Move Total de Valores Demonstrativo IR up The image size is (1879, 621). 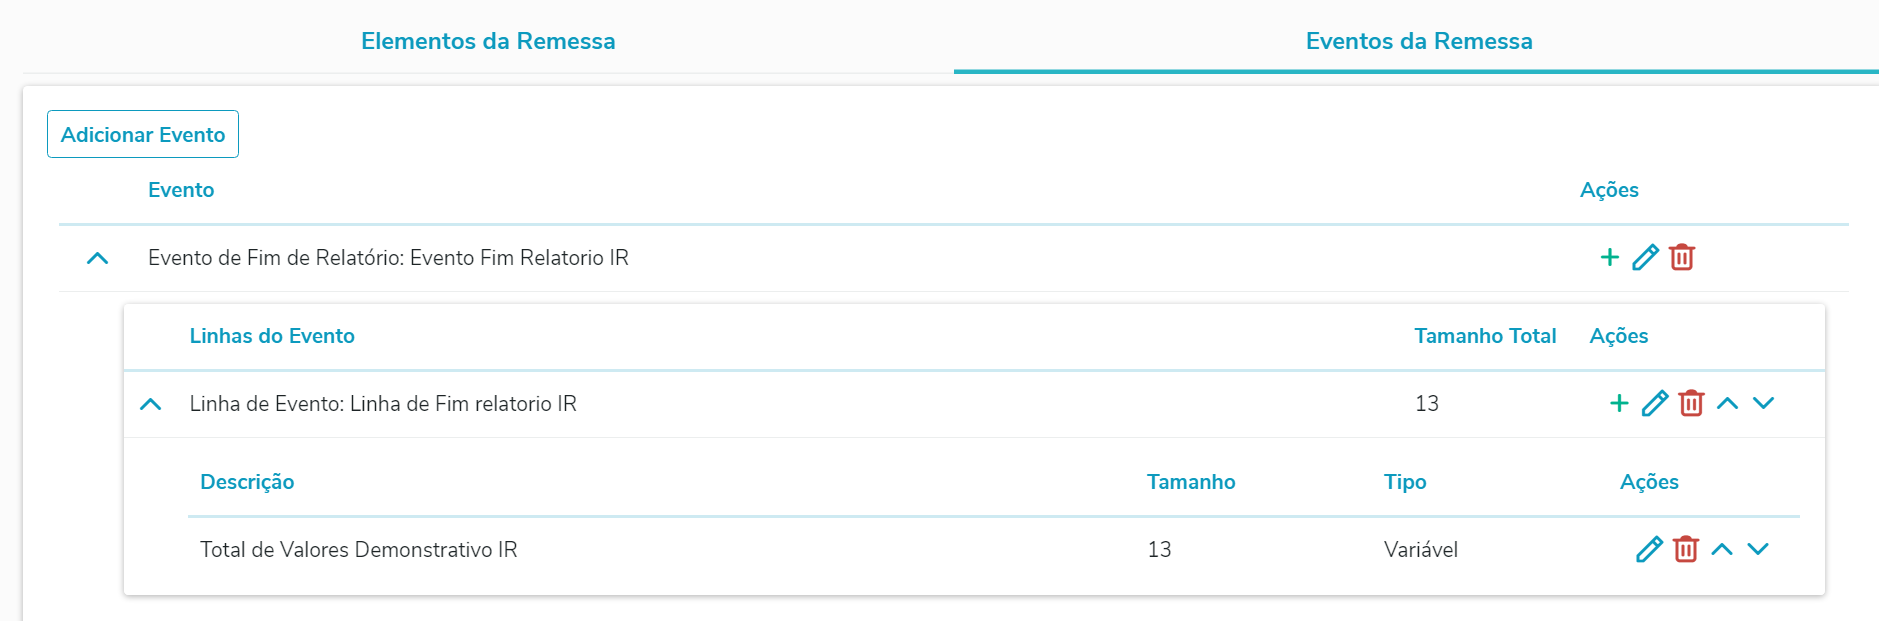(x=1722, y=550)
